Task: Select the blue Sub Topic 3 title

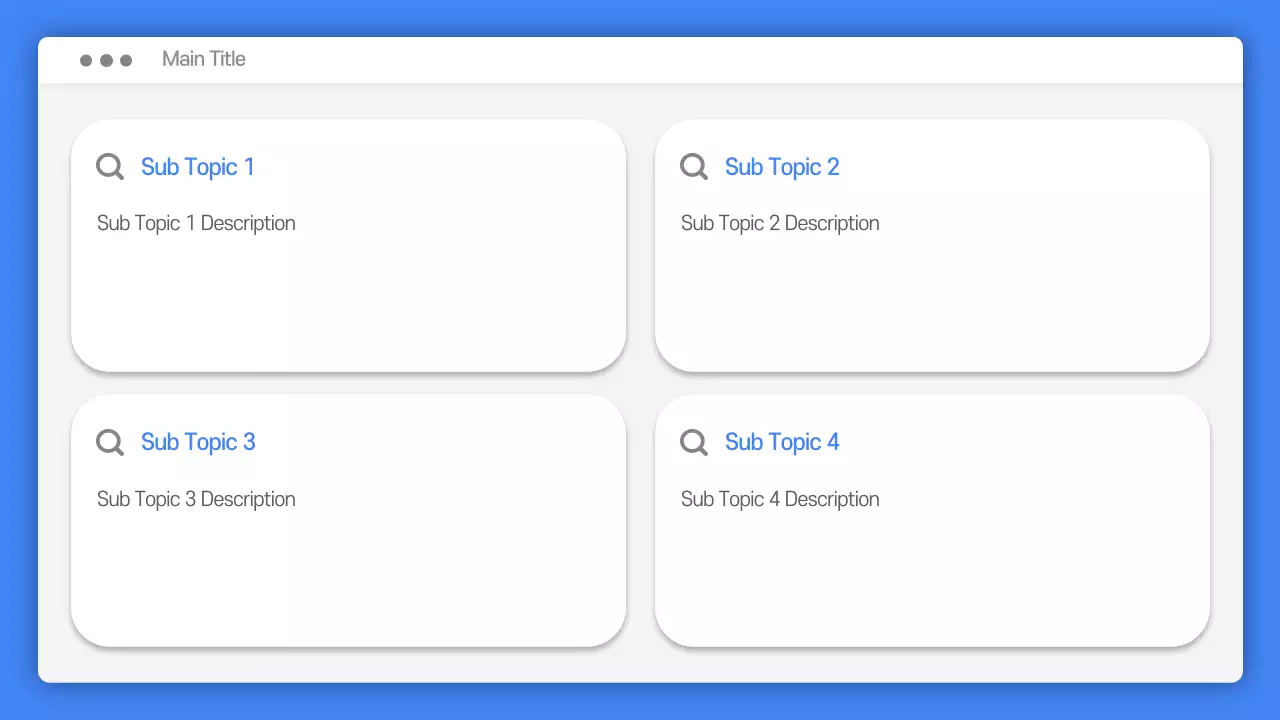Action: (198, 442)
